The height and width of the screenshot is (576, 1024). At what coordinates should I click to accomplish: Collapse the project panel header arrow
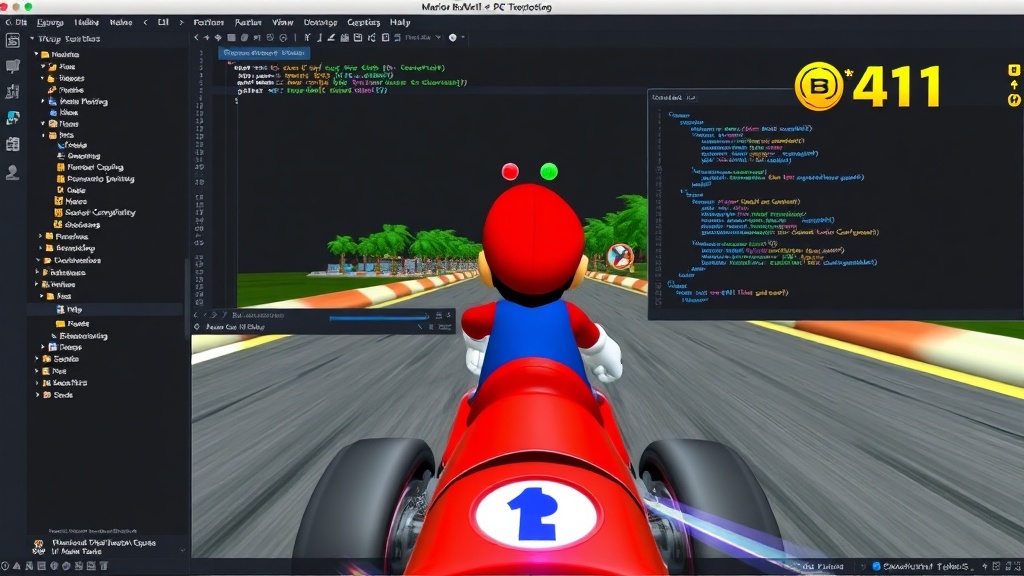tap(32, 39)
